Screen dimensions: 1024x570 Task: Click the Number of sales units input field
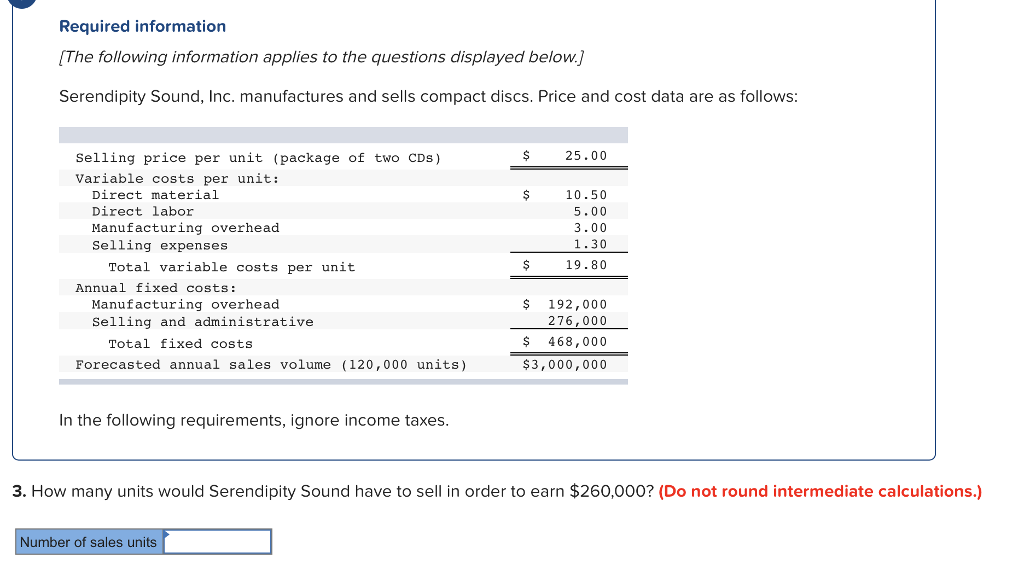[217, 542]
